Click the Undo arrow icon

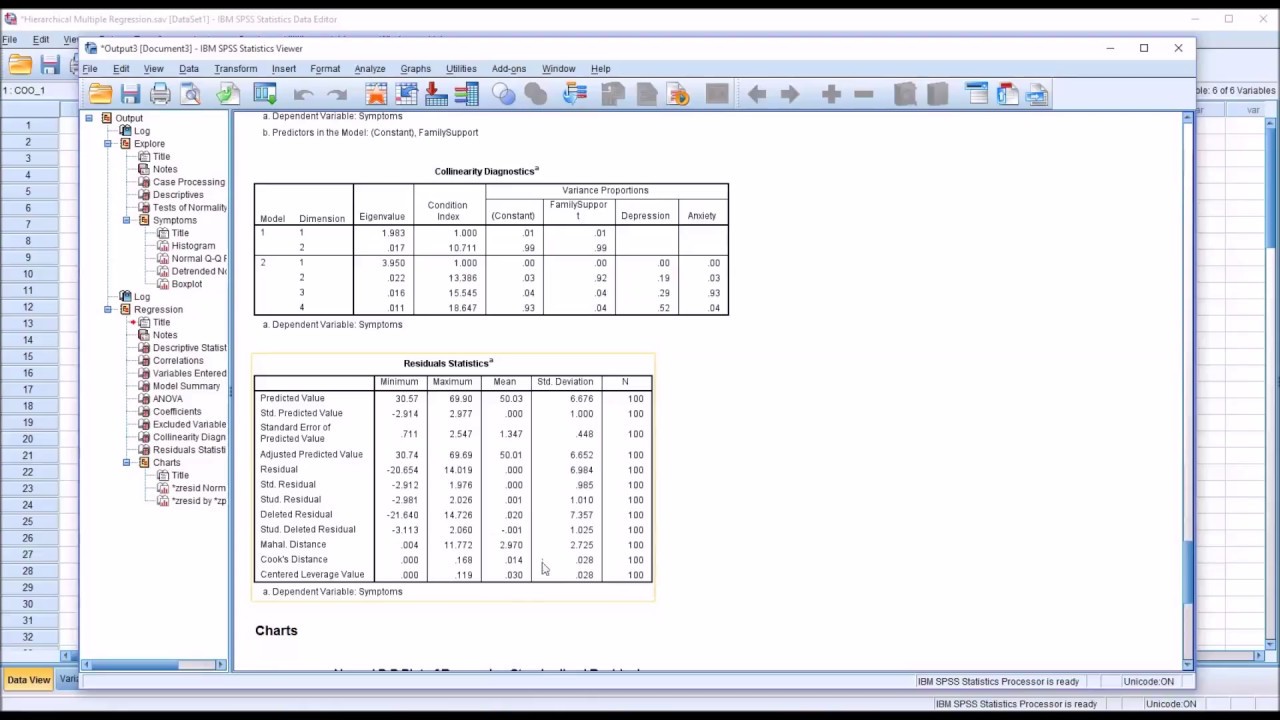304,94
